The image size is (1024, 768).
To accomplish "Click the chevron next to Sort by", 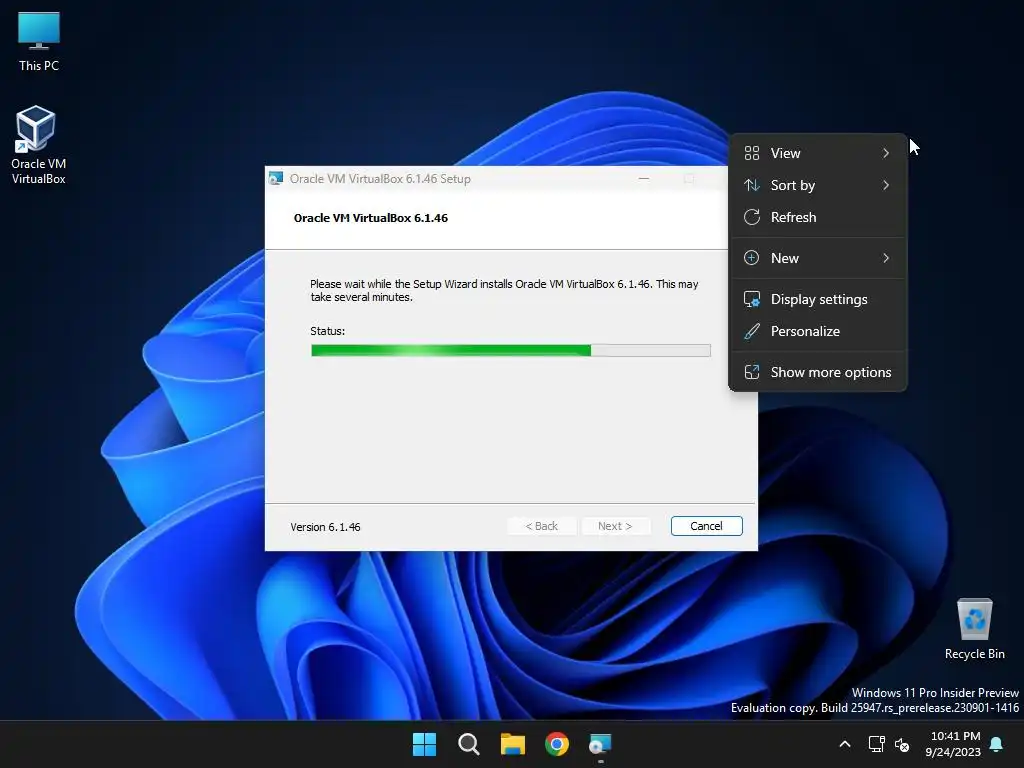I will tap(886, 185).
